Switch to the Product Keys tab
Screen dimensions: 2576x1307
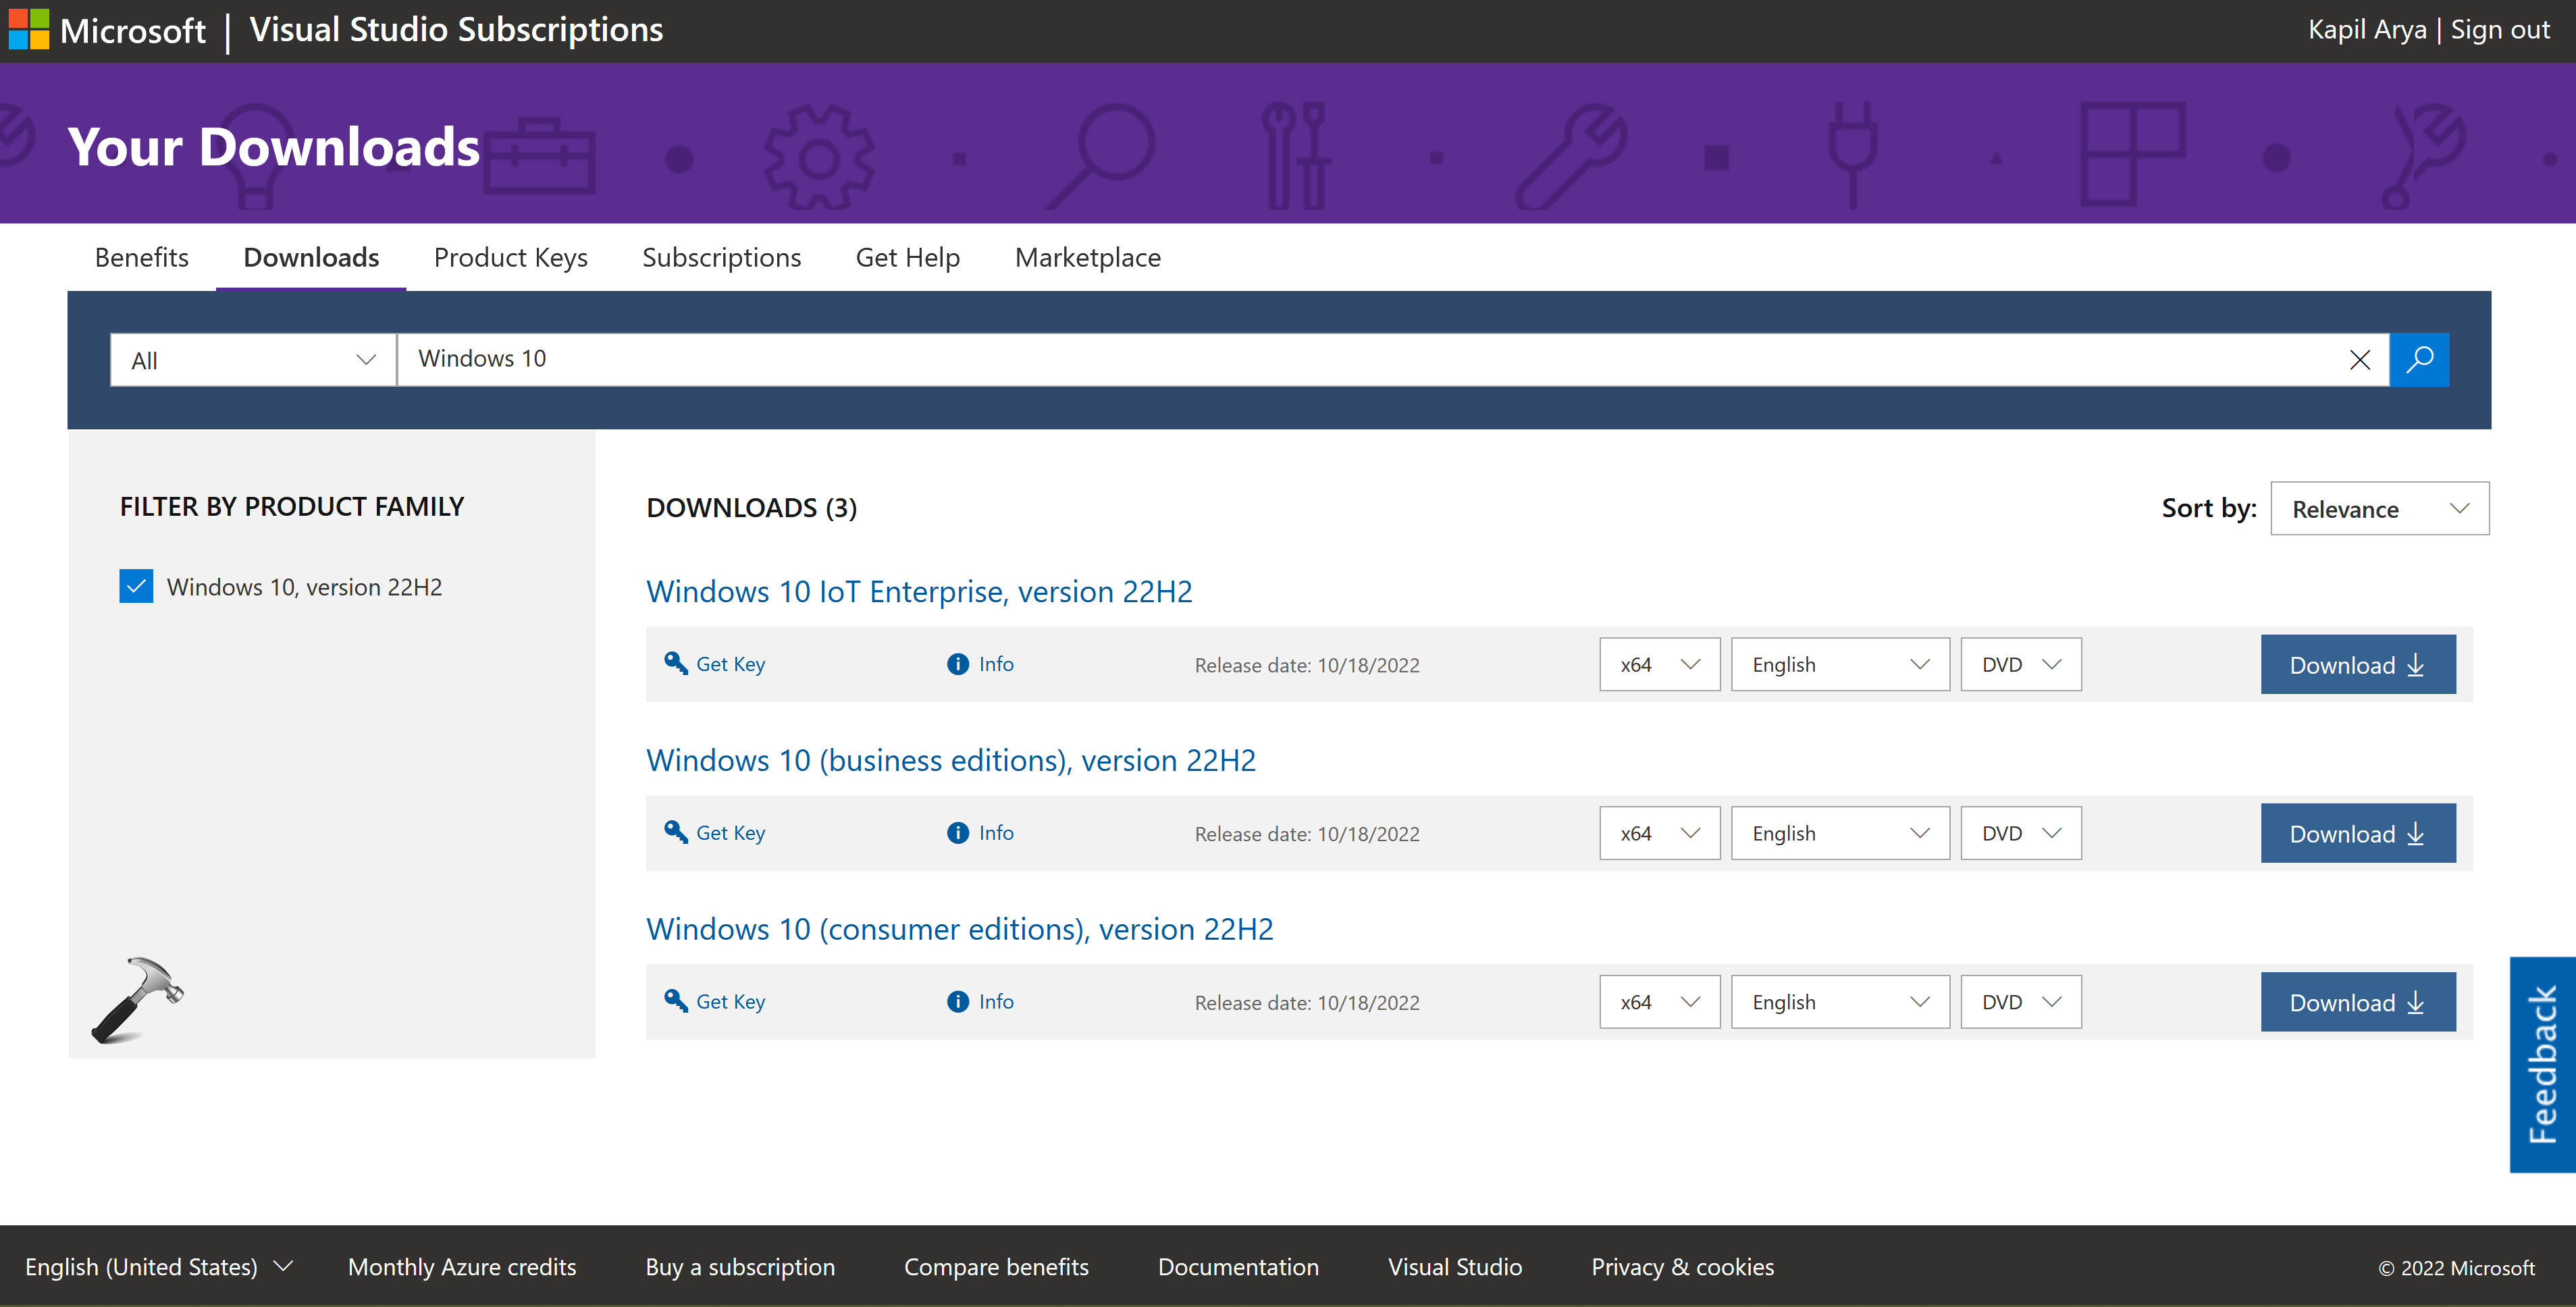(x=510, y=258)
